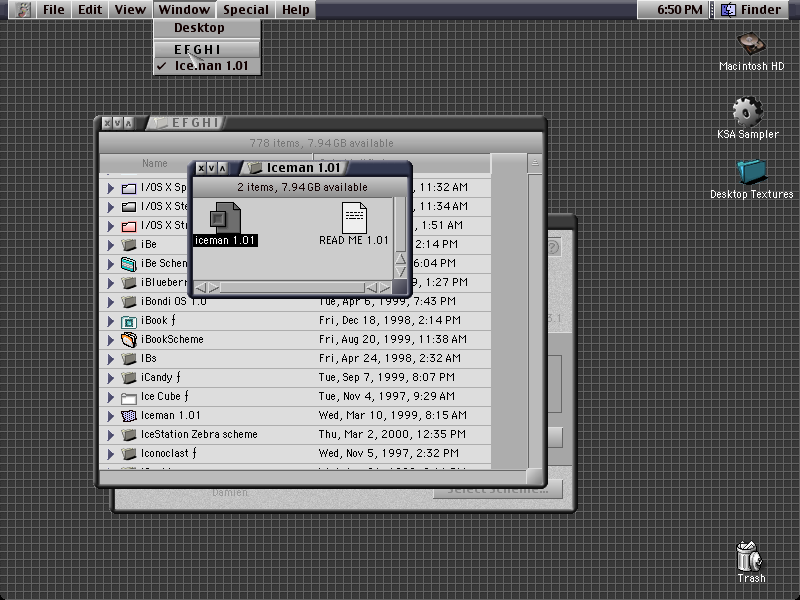
Task: Select the iBlueberry folder icon
Action: [129, 283]
